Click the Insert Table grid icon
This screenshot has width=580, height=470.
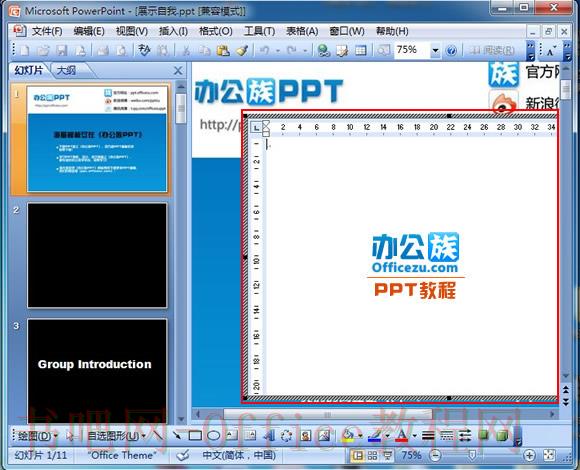click(x=361, y=50)
